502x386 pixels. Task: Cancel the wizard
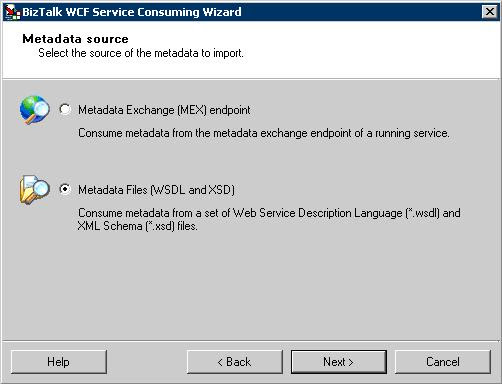pyautogui.click(x=443, y=362)
